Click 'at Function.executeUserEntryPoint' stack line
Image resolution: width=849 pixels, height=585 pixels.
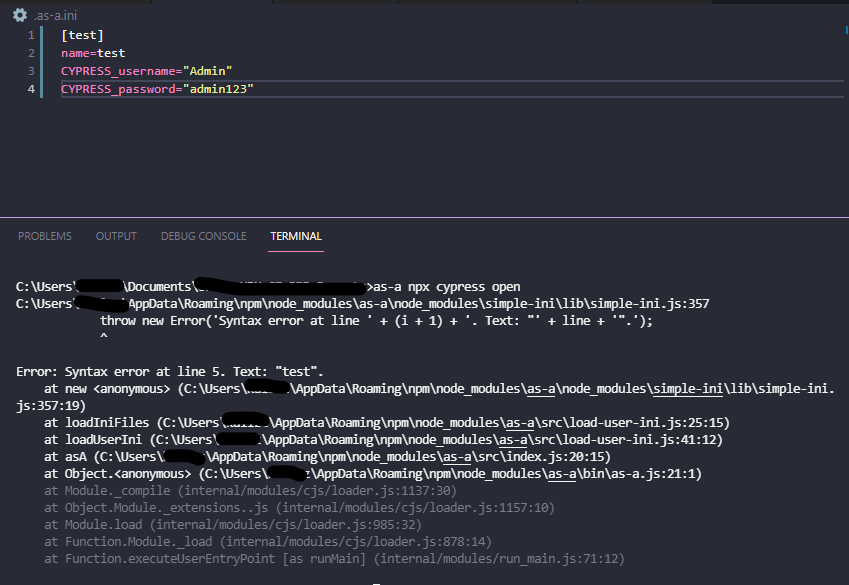pos(334,558)
